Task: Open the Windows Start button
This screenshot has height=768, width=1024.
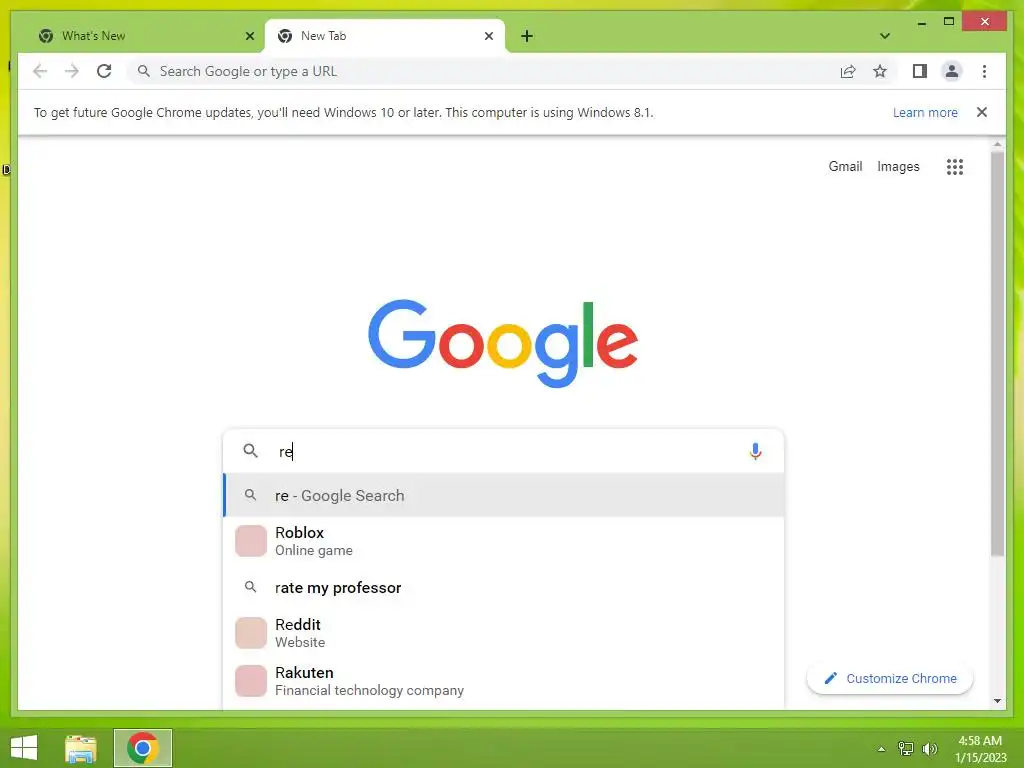Action: [x=24, y=748]
